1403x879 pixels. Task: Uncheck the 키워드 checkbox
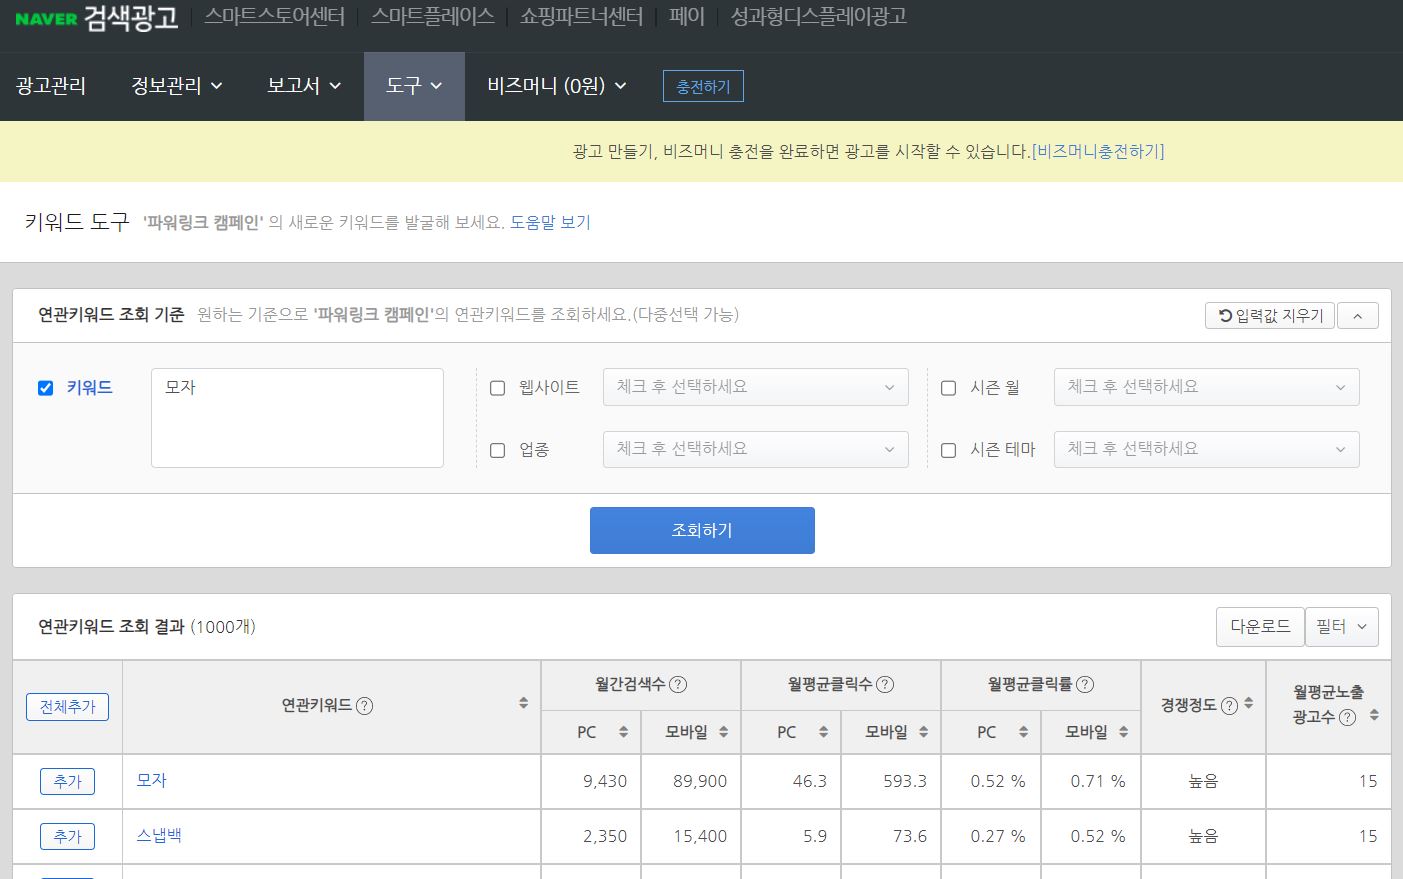click(x=45, y=388)
